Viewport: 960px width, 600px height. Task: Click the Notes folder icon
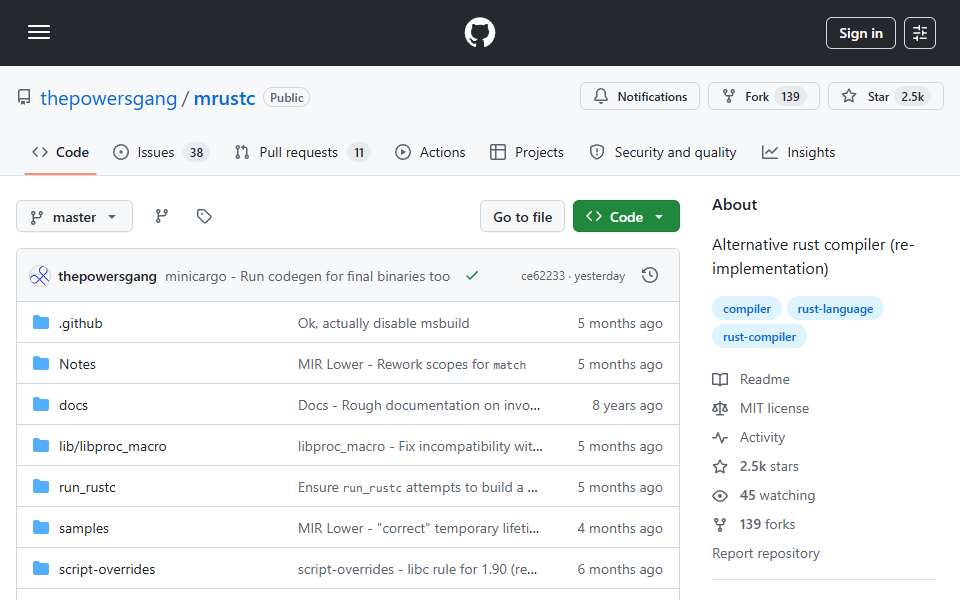tap(41, 364)
